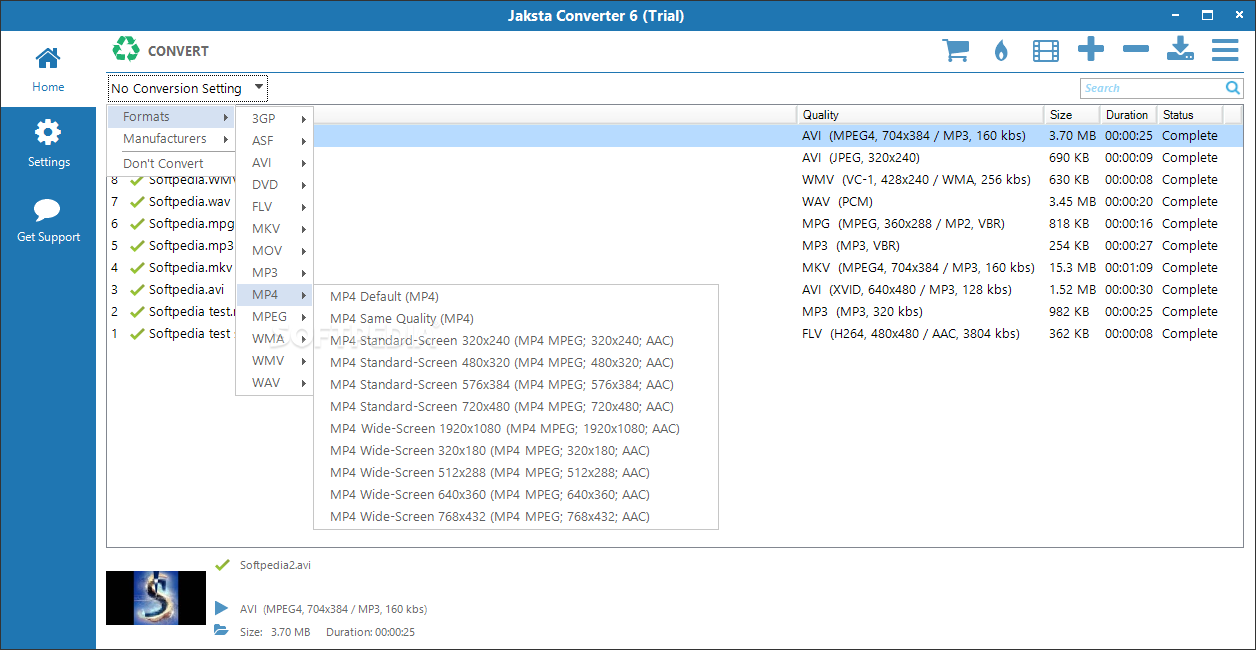This screenshot has height=650, width=1256.
Task: Select the Softpedia.mkv file row
Action: click(x=675, y=268)
